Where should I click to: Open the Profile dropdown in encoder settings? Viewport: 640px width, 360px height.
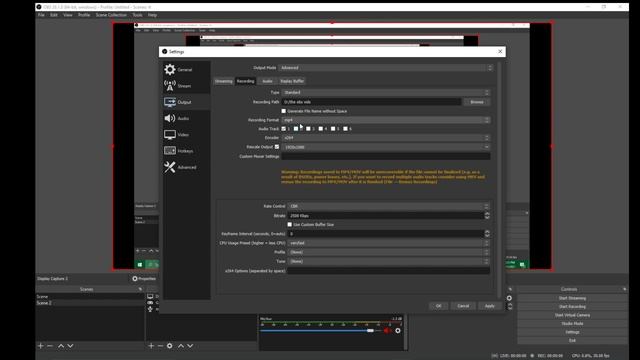pyautogui.click(x=389, y=252)
